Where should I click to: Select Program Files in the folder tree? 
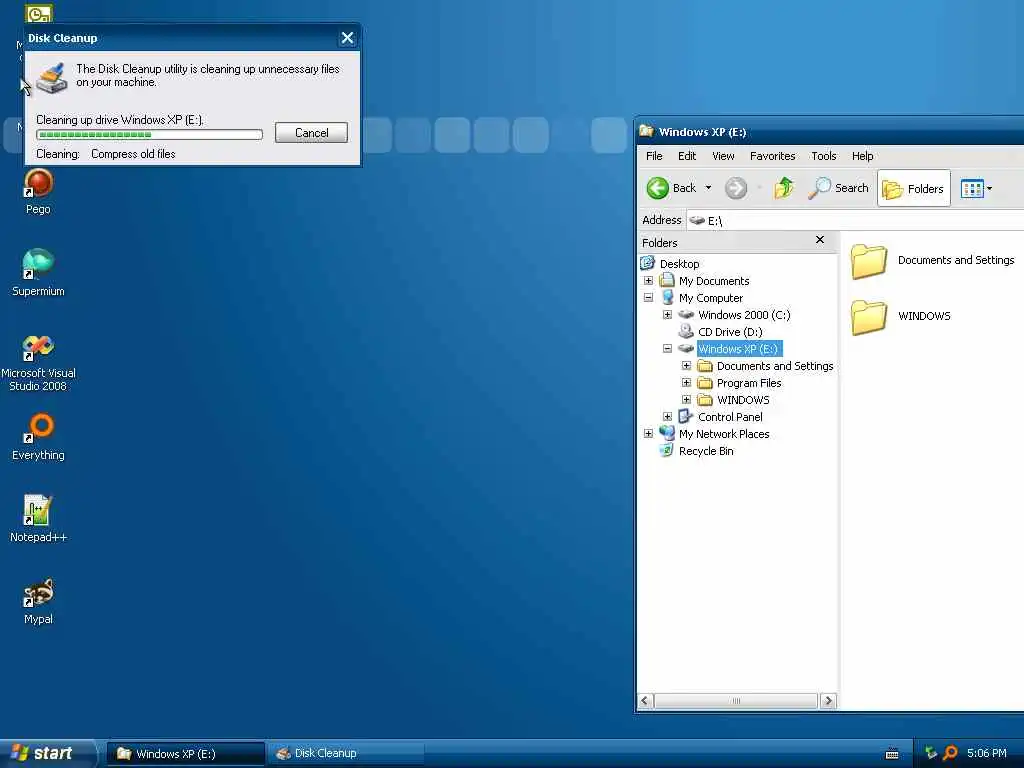[748, 383]
